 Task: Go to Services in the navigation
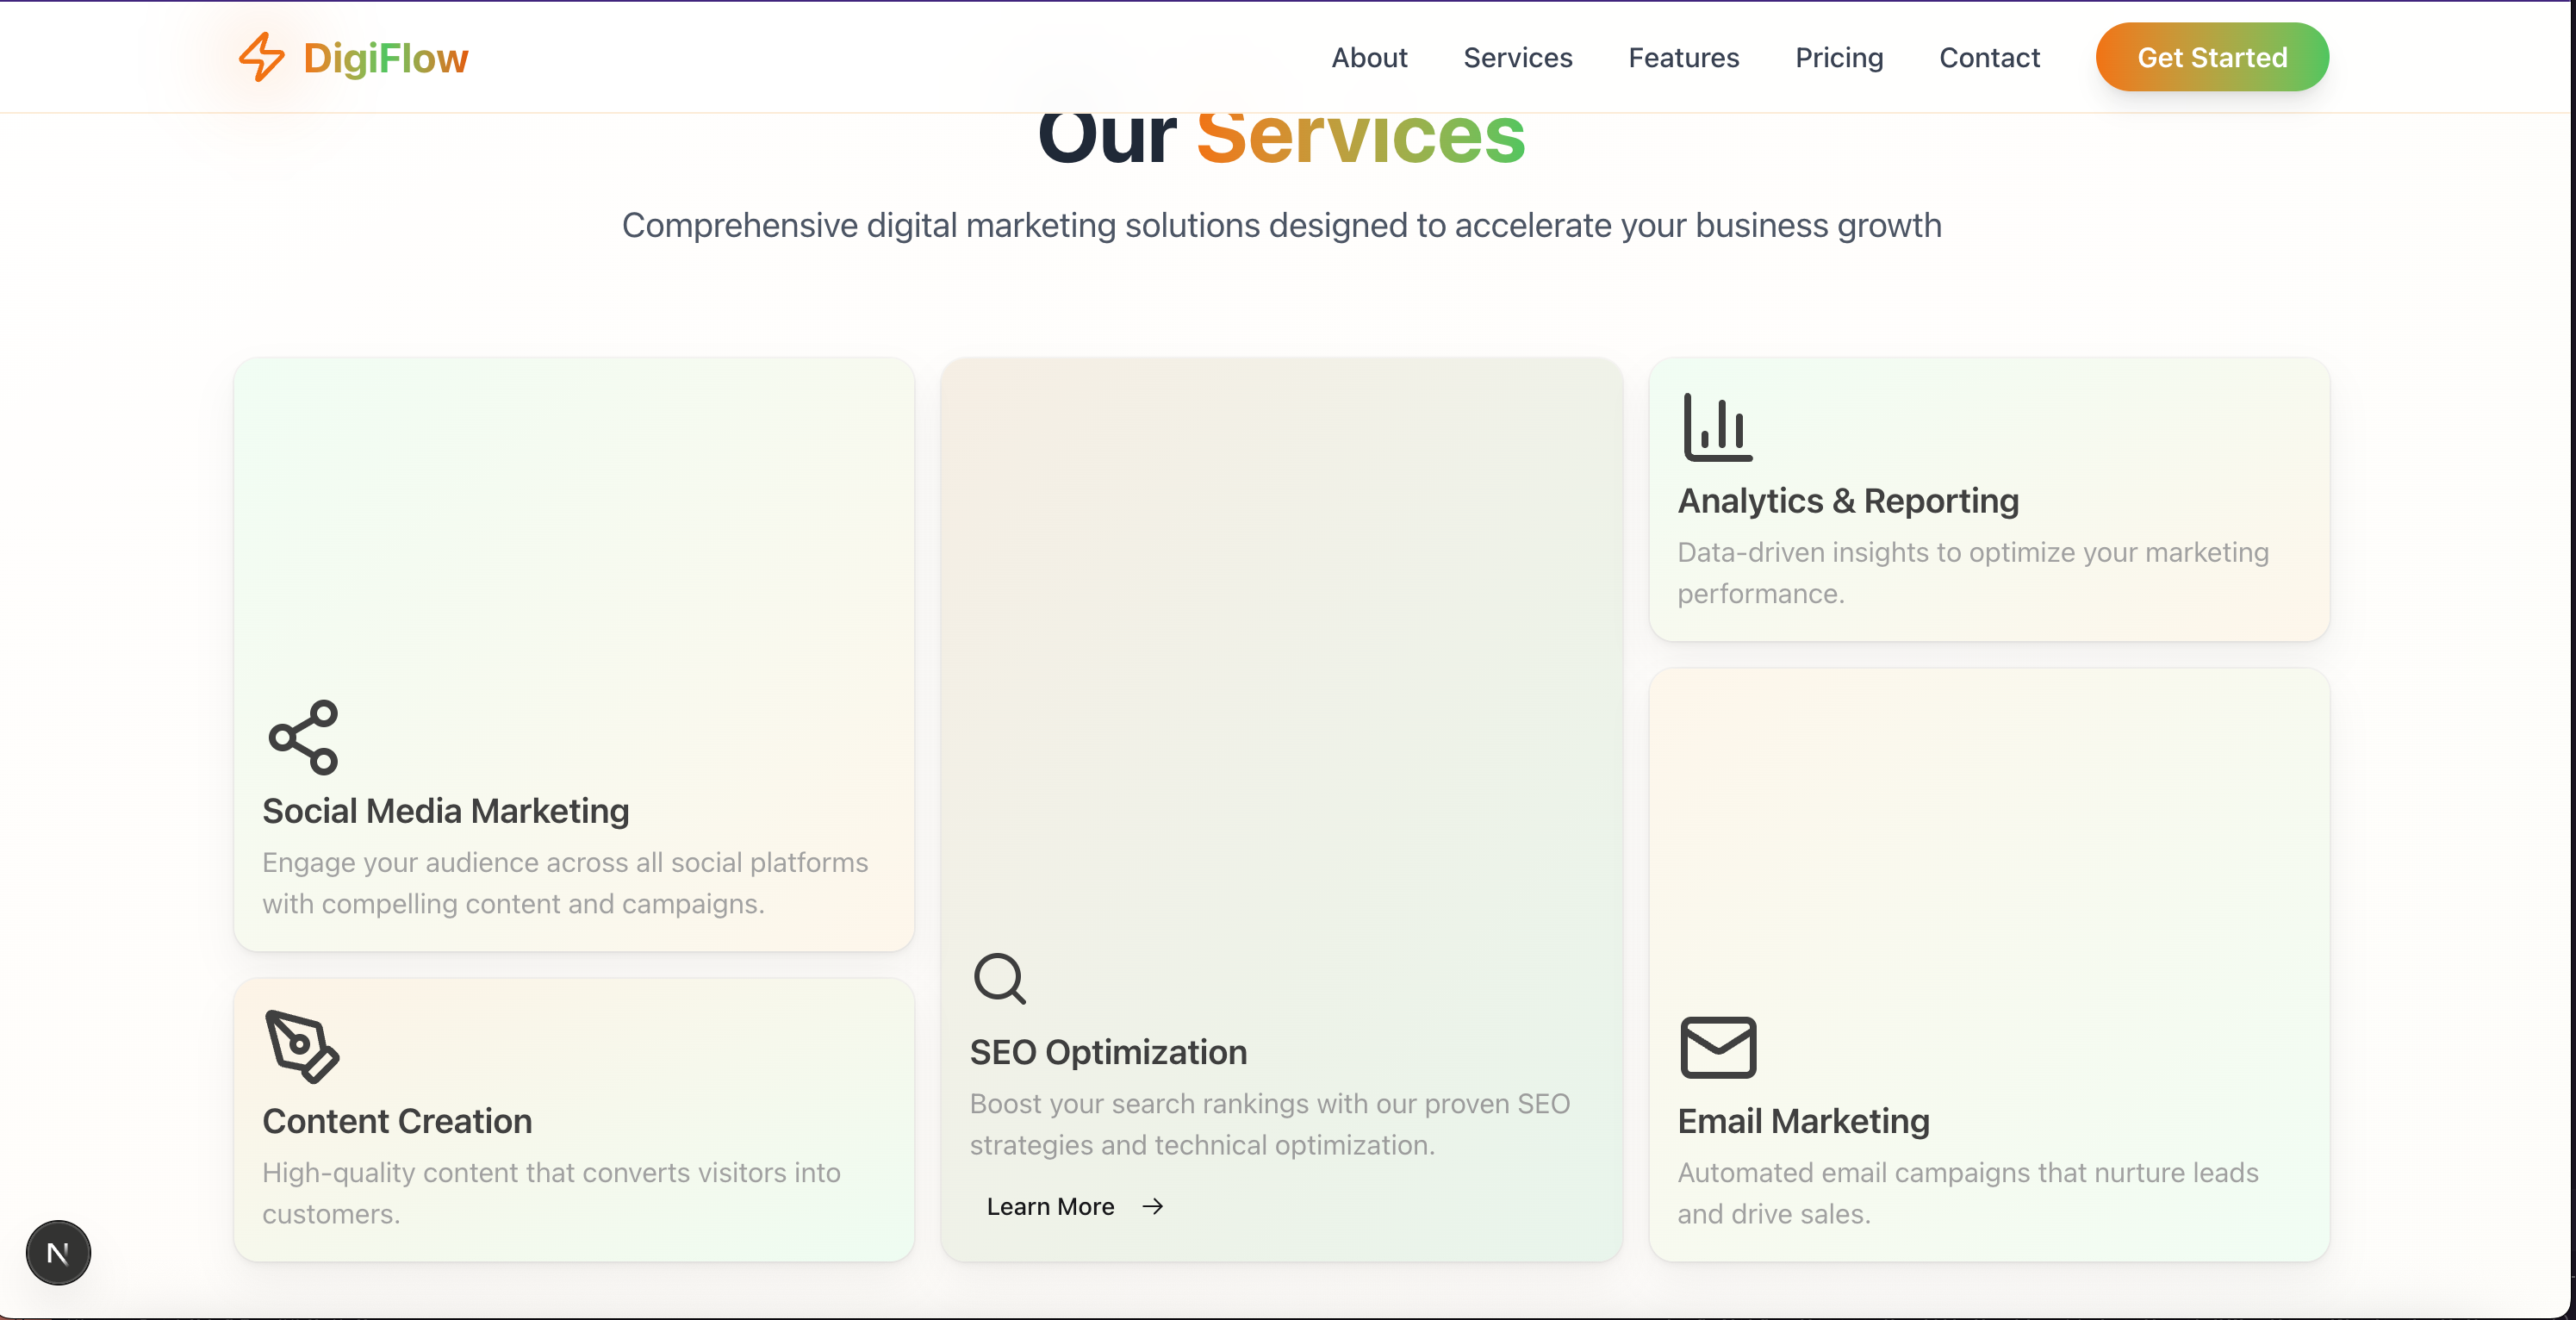point(1517,57)
